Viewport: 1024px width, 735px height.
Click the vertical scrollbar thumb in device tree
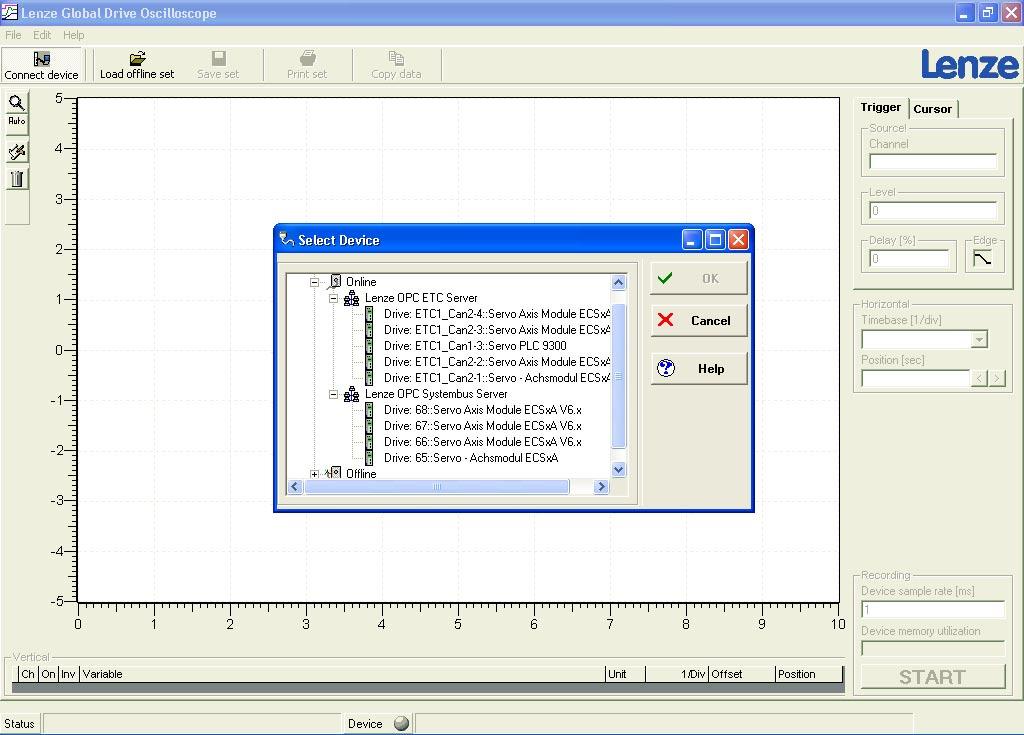coord(618,376)
